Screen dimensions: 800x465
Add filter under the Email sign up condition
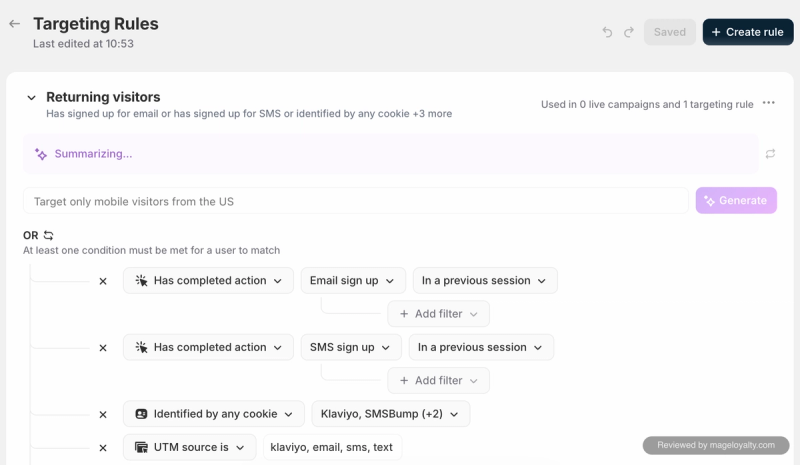point(438,314)
